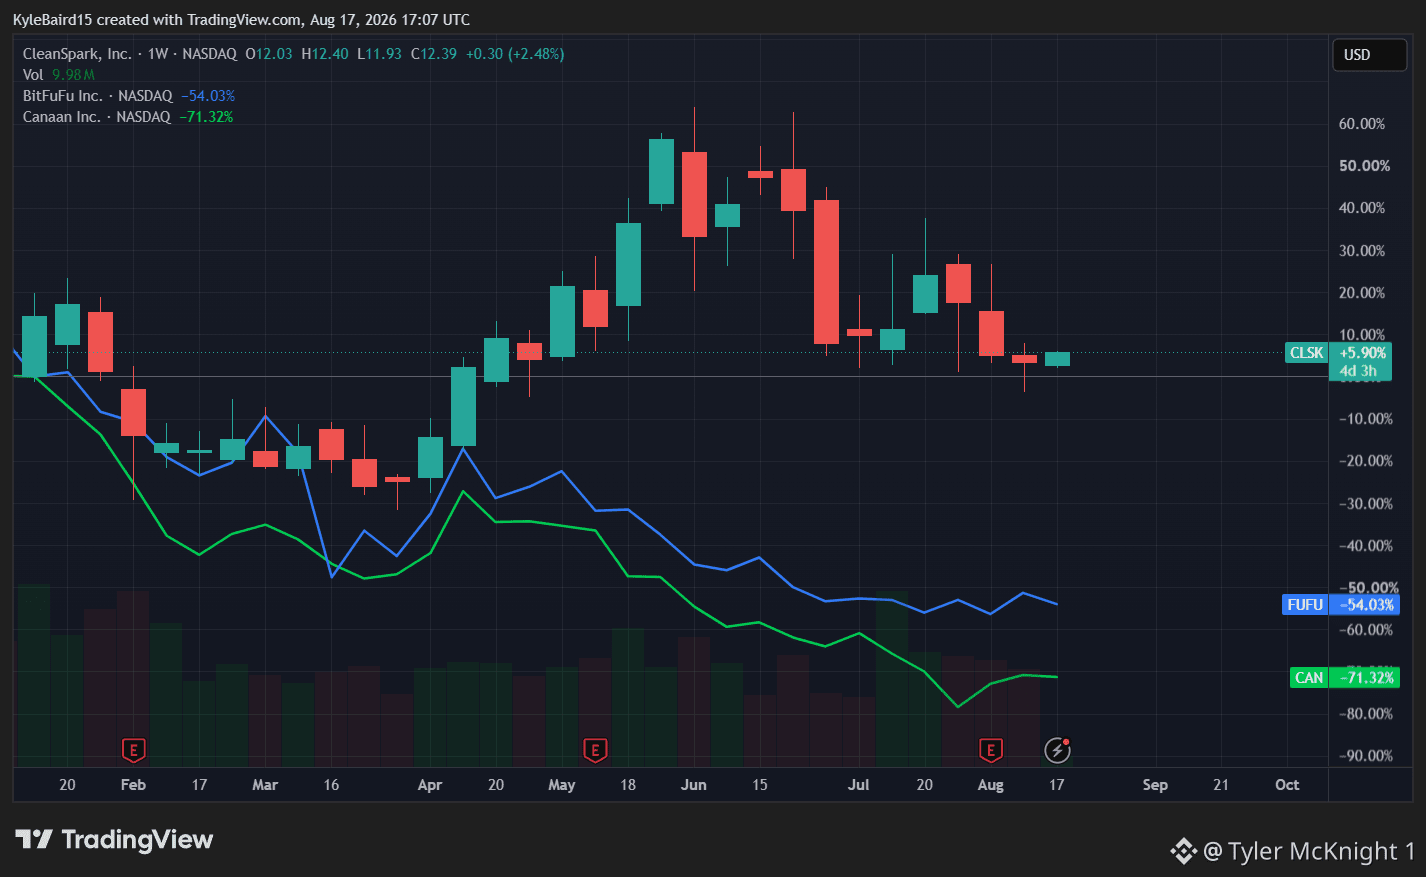Screen dimensions: 1426x877
Task: Click the −90.00% price scale label
Action: [x=1365, y=756]
